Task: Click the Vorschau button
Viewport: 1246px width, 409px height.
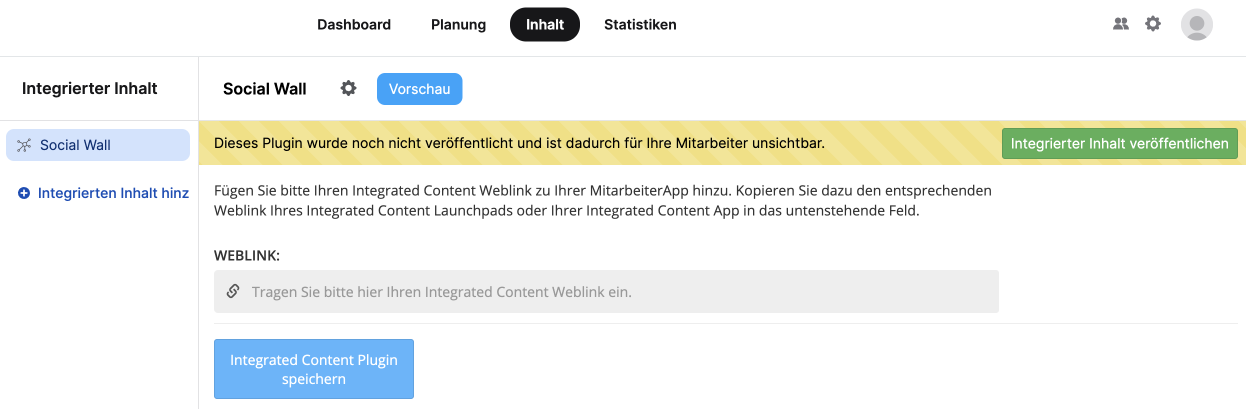Action: [420, 89]
